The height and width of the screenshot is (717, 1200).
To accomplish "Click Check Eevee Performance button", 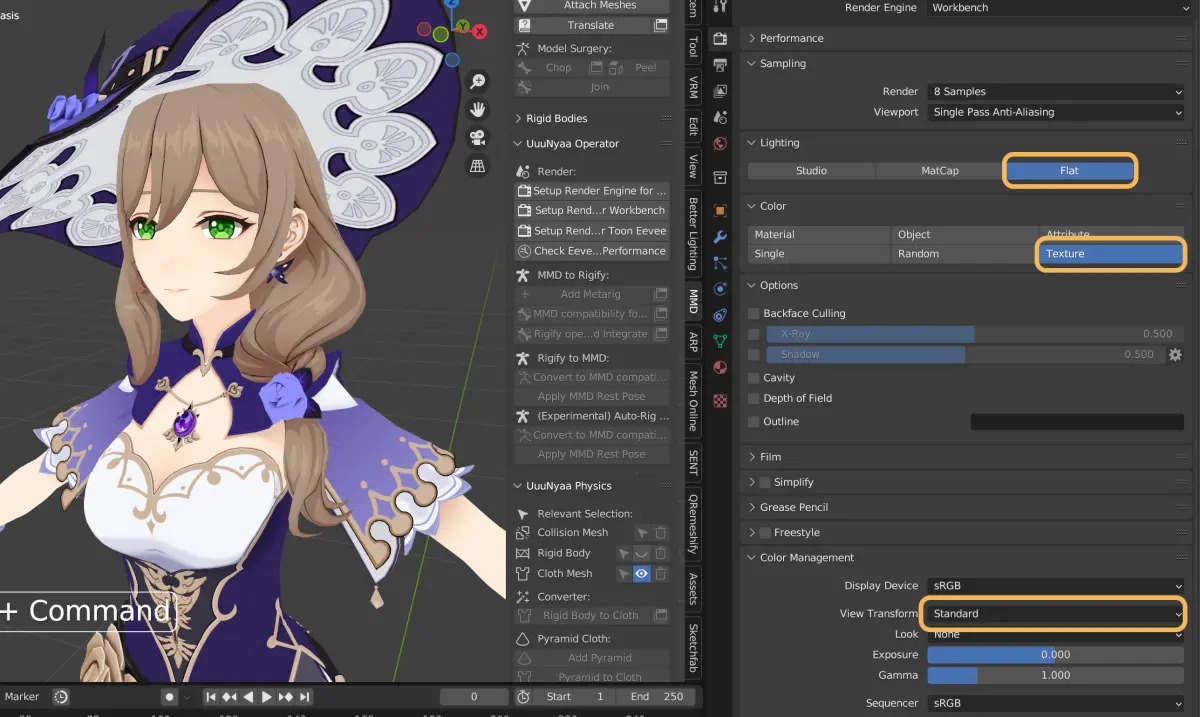I will (x=592, y=251).
